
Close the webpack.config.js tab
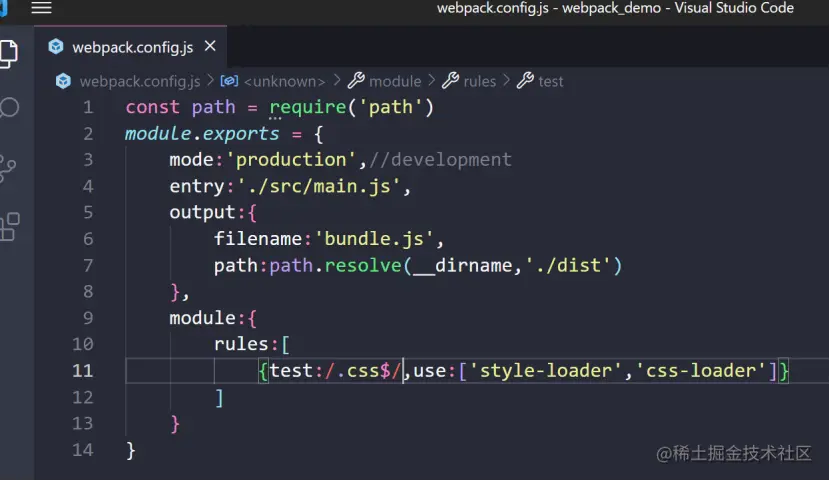coord(210,47)
